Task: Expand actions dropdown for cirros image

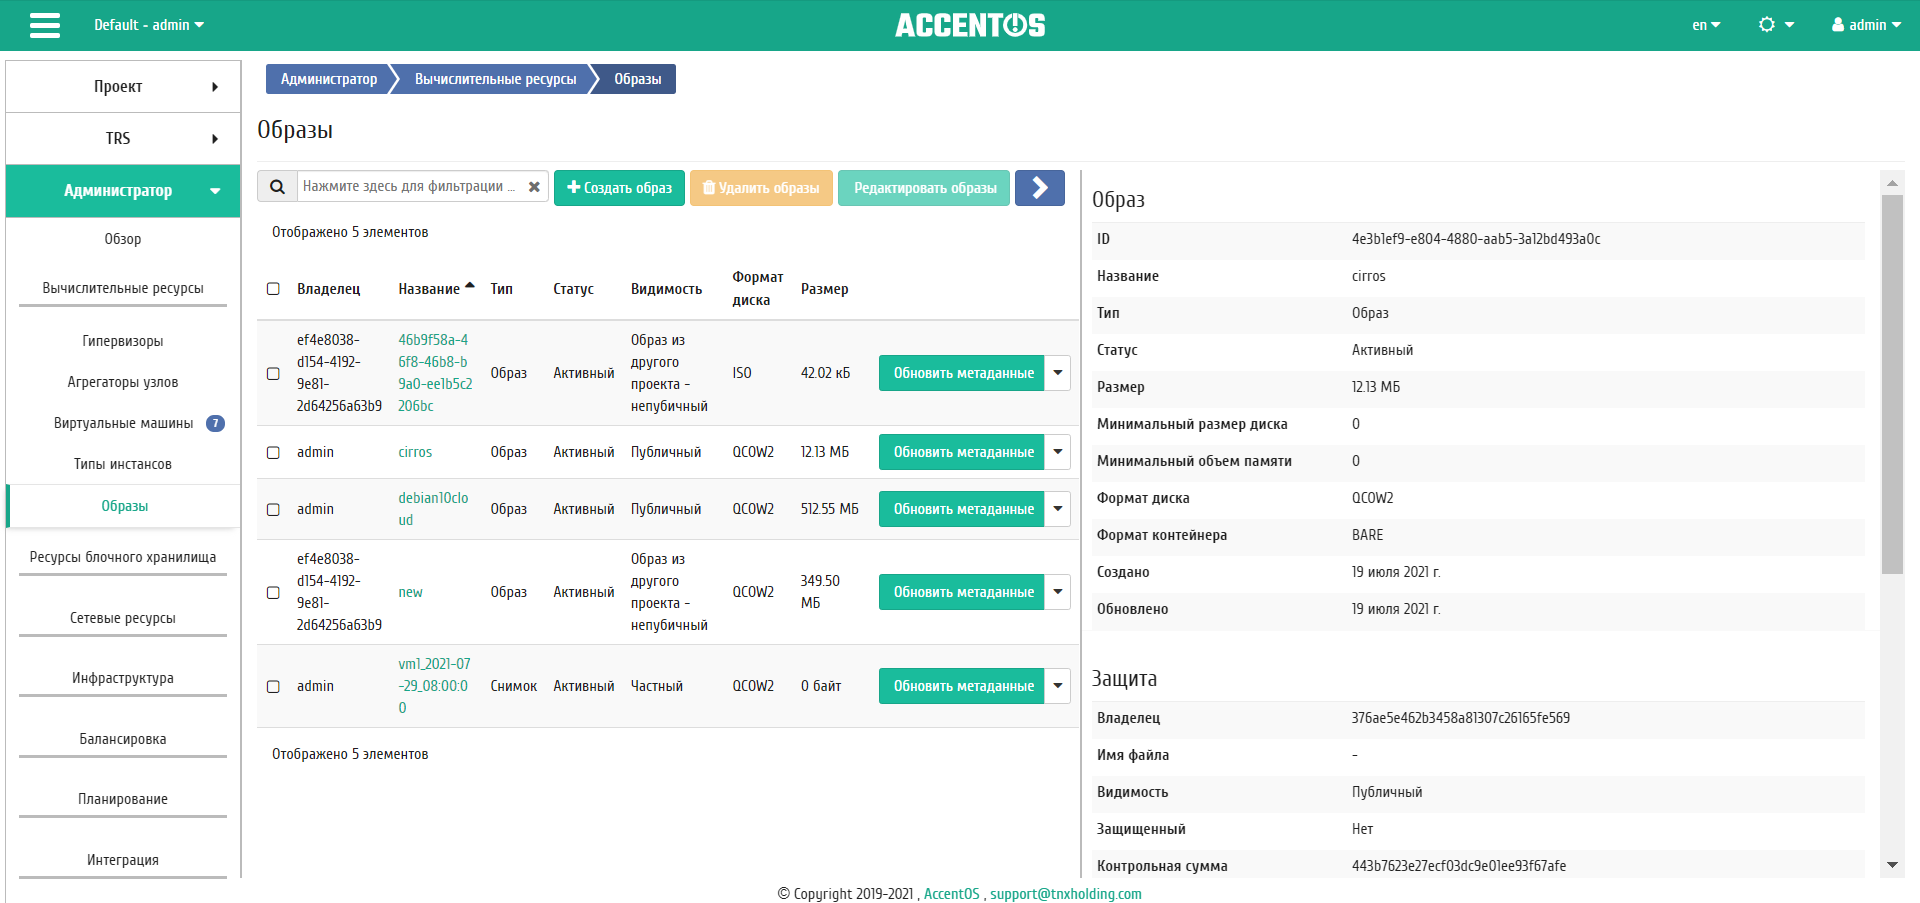Action: point(1058,452)
